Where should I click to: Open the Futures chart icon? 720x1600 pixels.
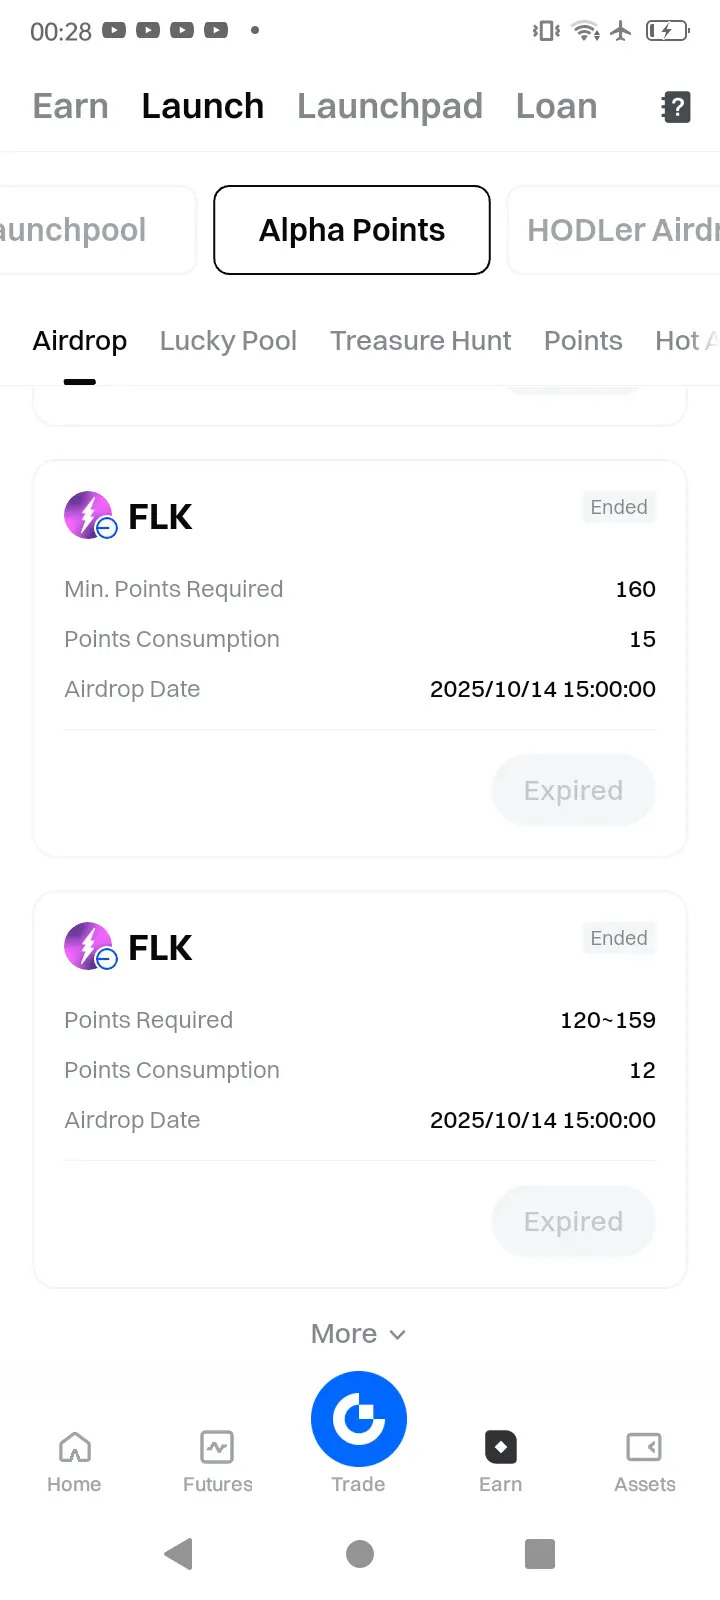[217, 1447]
